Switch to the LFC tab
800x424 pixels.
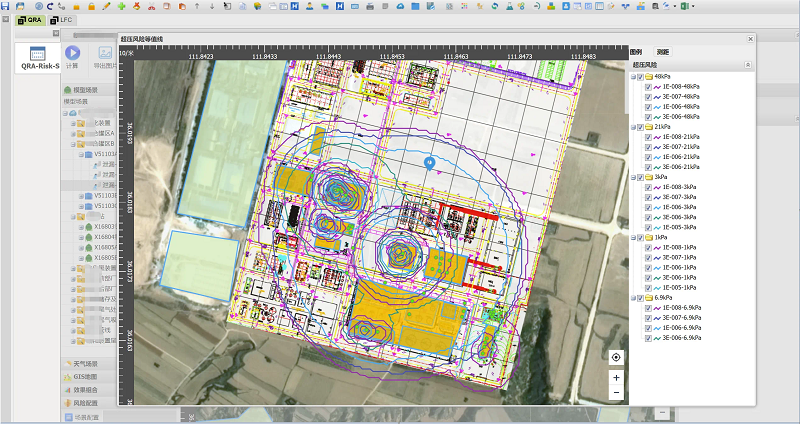pos(61,20)
